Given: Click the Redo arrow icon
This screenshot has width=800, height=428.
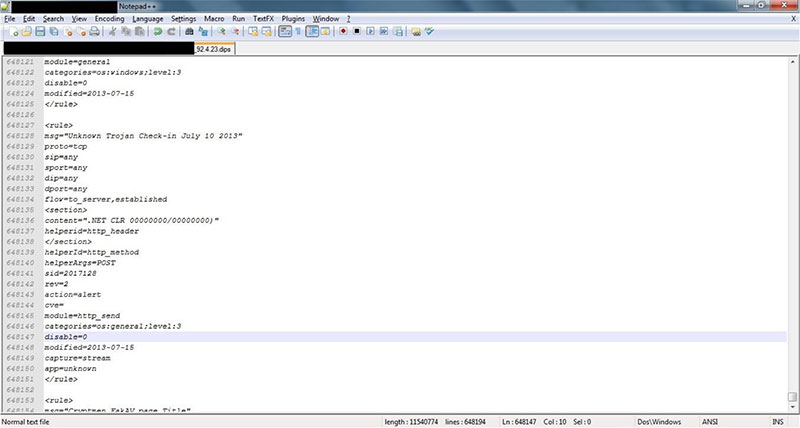Looking at the screenshot, I should click(171, 32).
